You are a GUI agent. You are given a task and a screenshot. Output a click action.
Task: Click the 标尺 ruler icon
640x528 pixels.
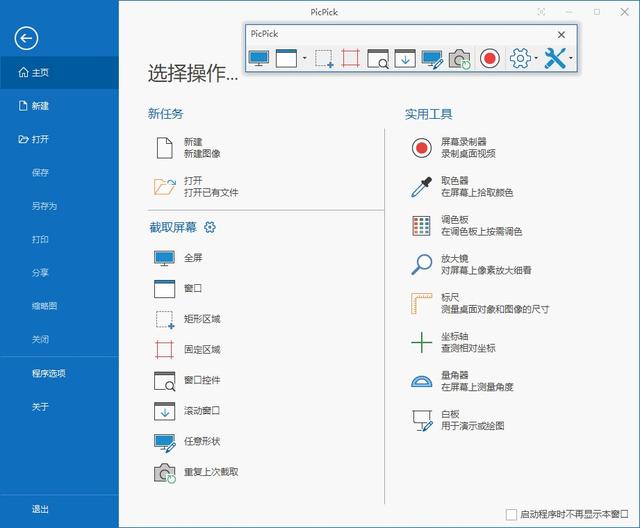click(x=422, y=303)
